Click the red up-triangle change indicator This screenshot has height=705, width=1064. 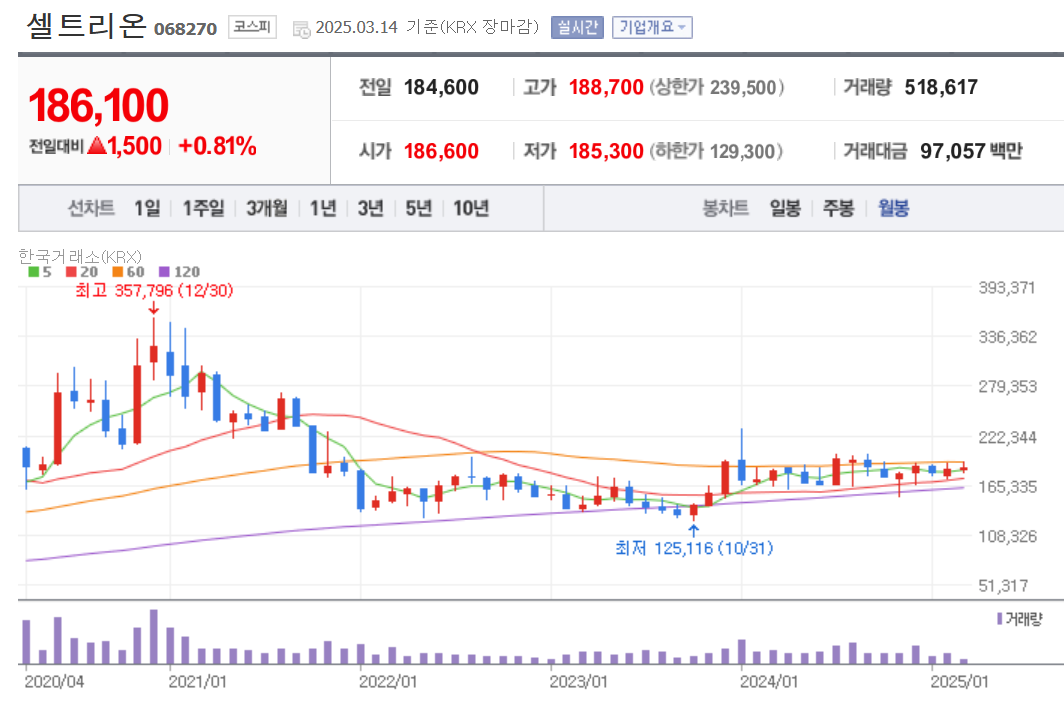[x=97, y=145]
